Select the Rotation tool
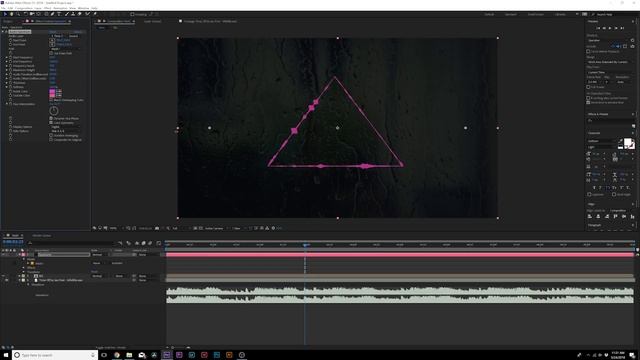The width and height of the screenshot is (640, 360). [25, 14]
